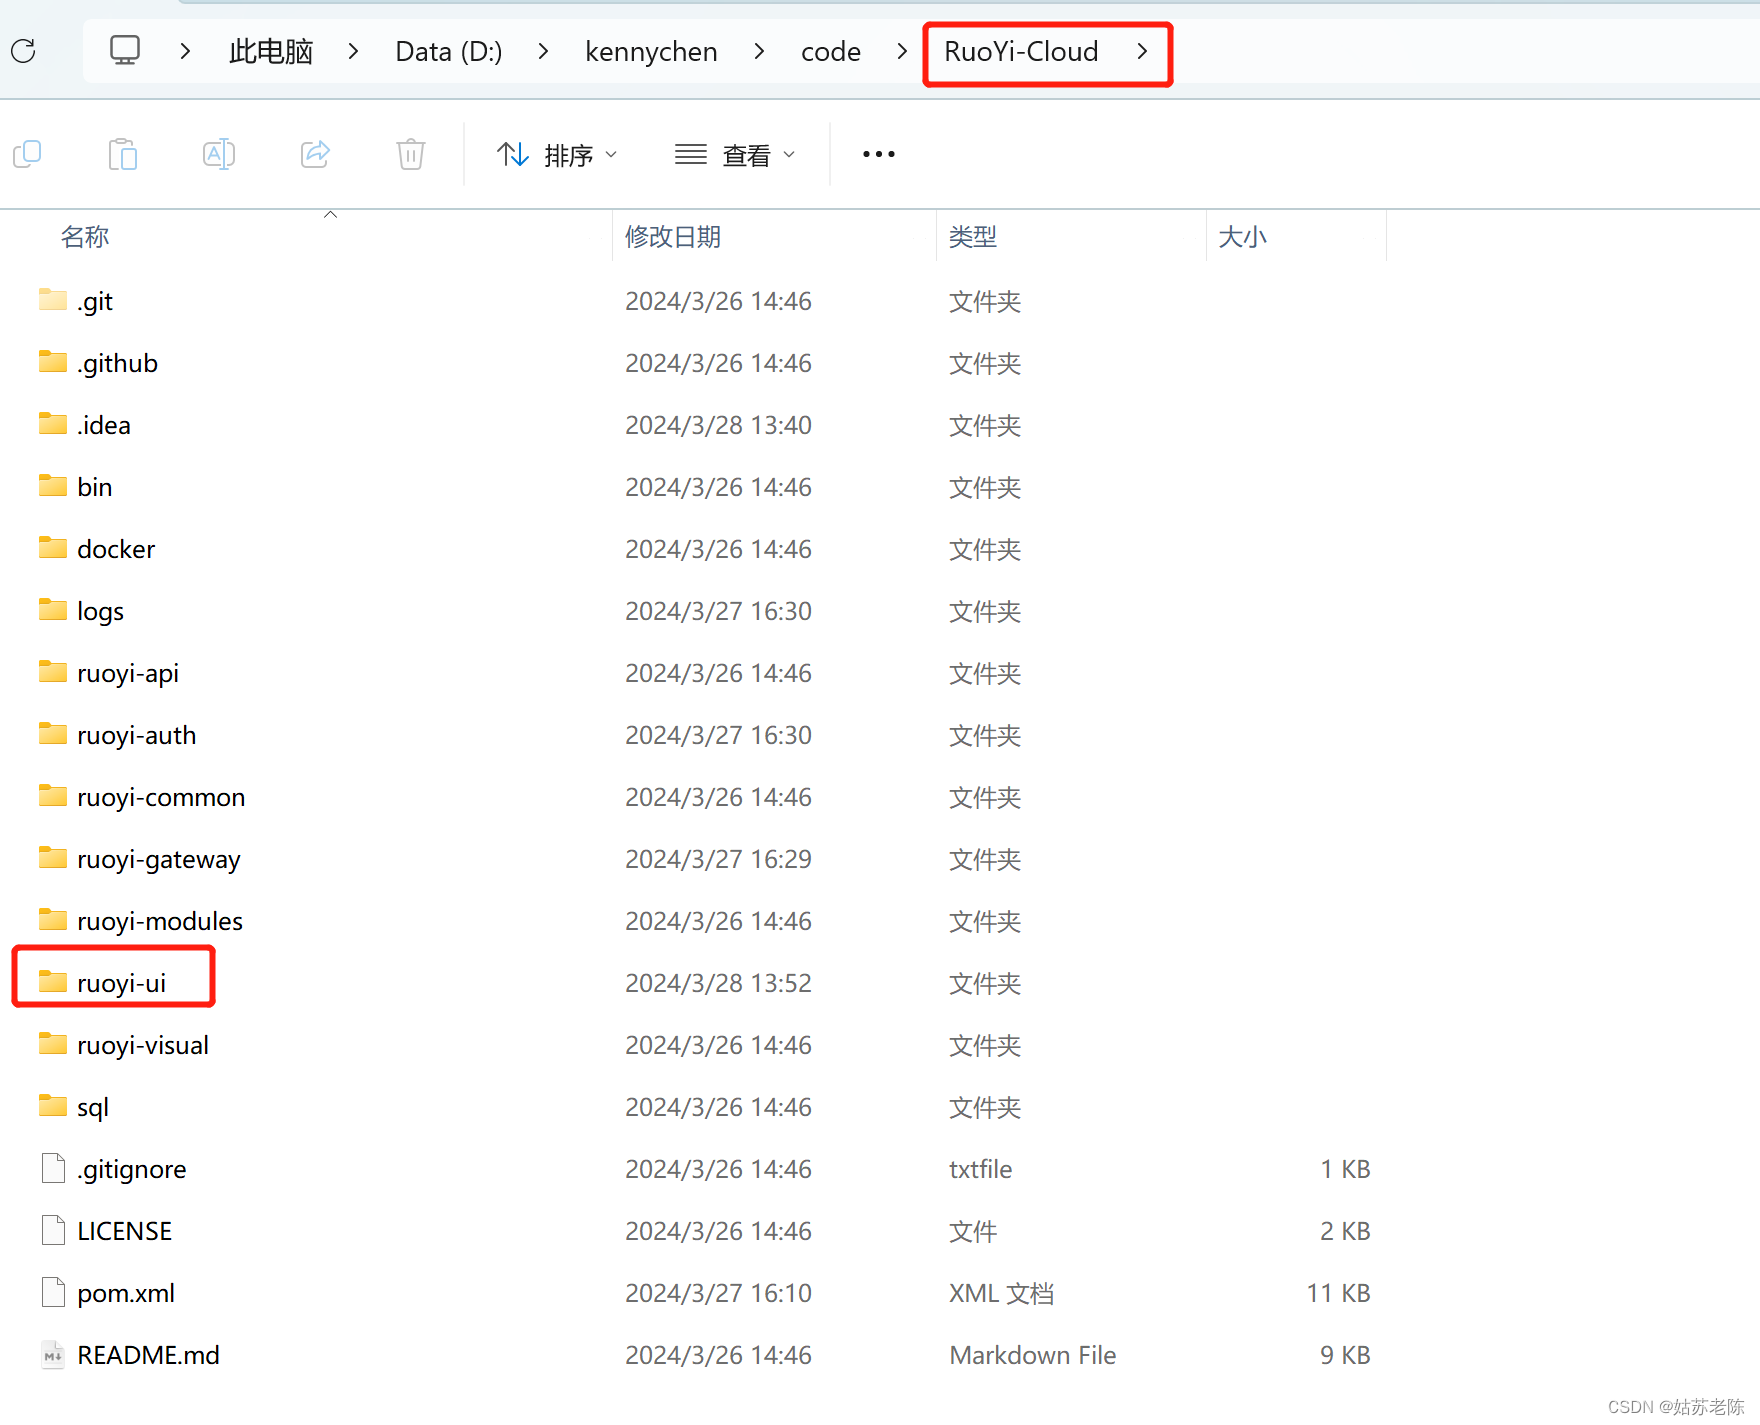This screenshot has height=1425, width=1760.
Task: Select the ruoyi-api folder icon
Action: point(53,672)
